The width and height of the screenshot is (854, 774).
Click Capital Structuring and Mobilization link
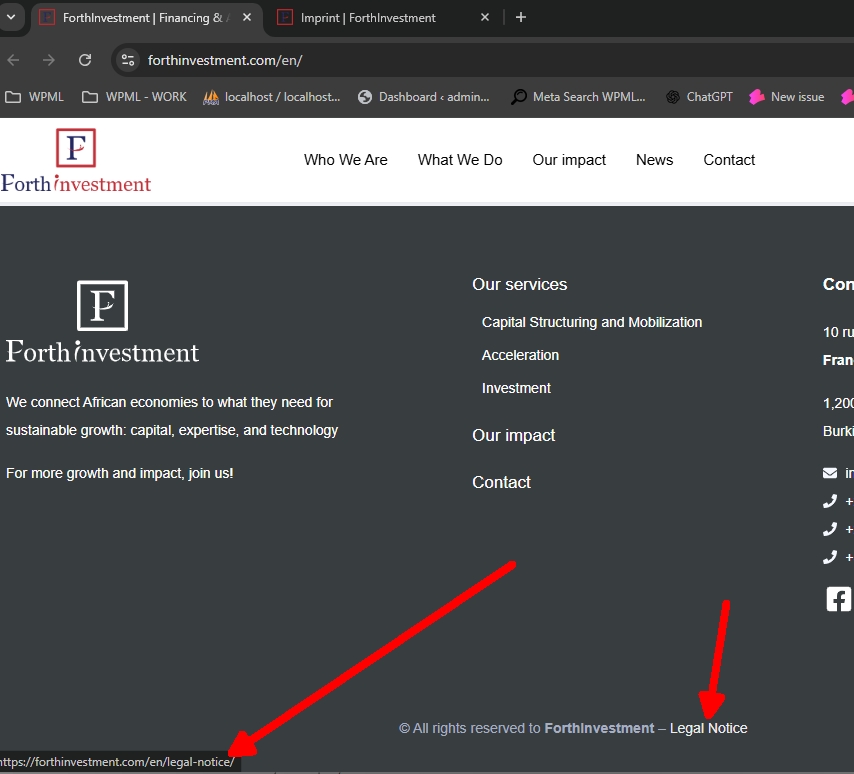point(592,322)
